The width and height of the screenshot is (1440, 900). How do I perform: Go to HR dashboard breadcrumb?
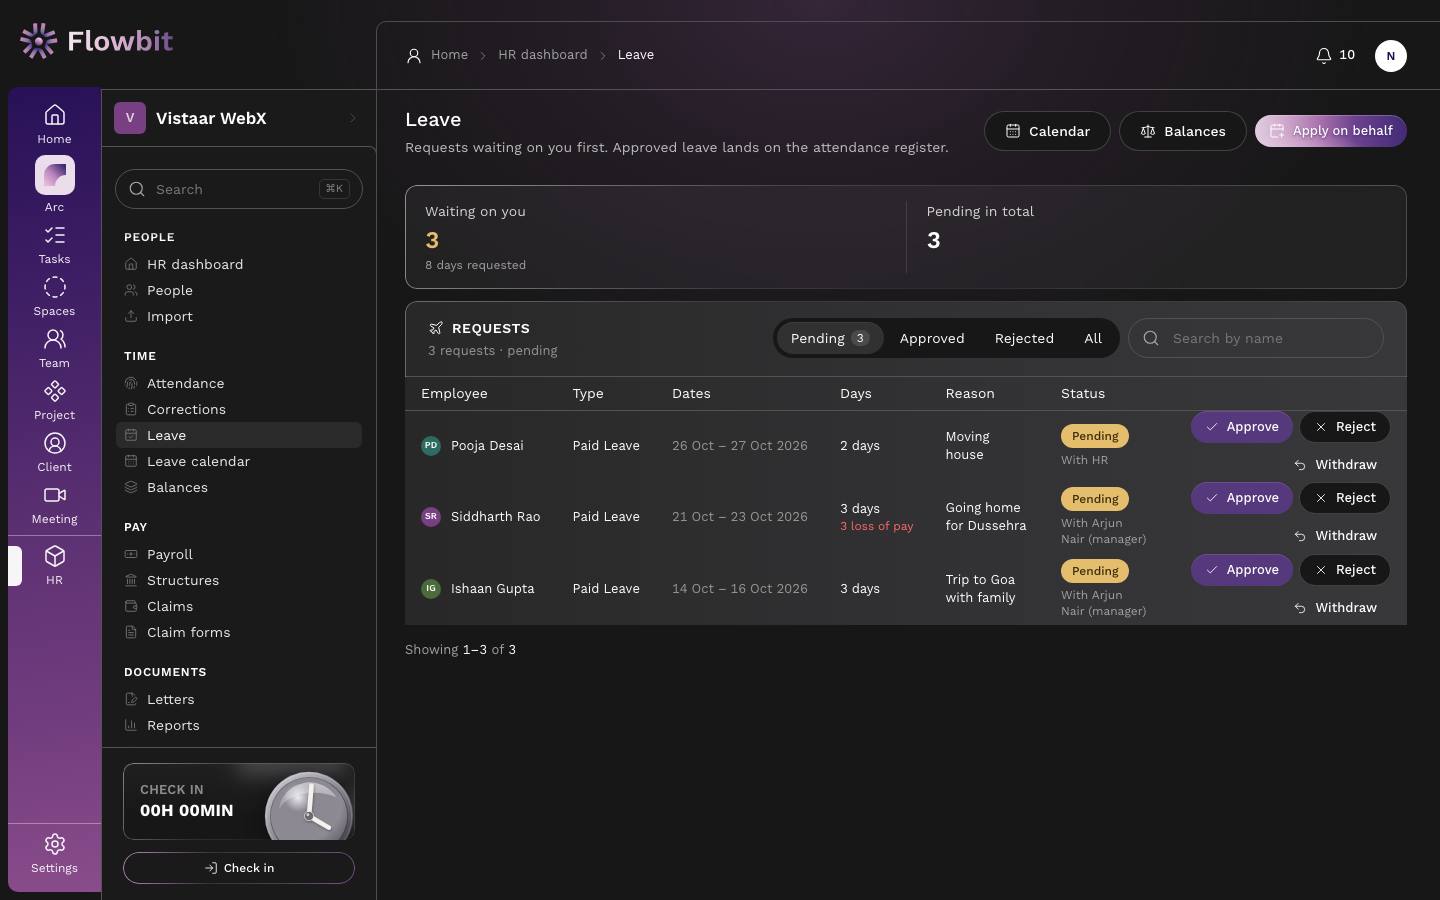click(543, 55)
